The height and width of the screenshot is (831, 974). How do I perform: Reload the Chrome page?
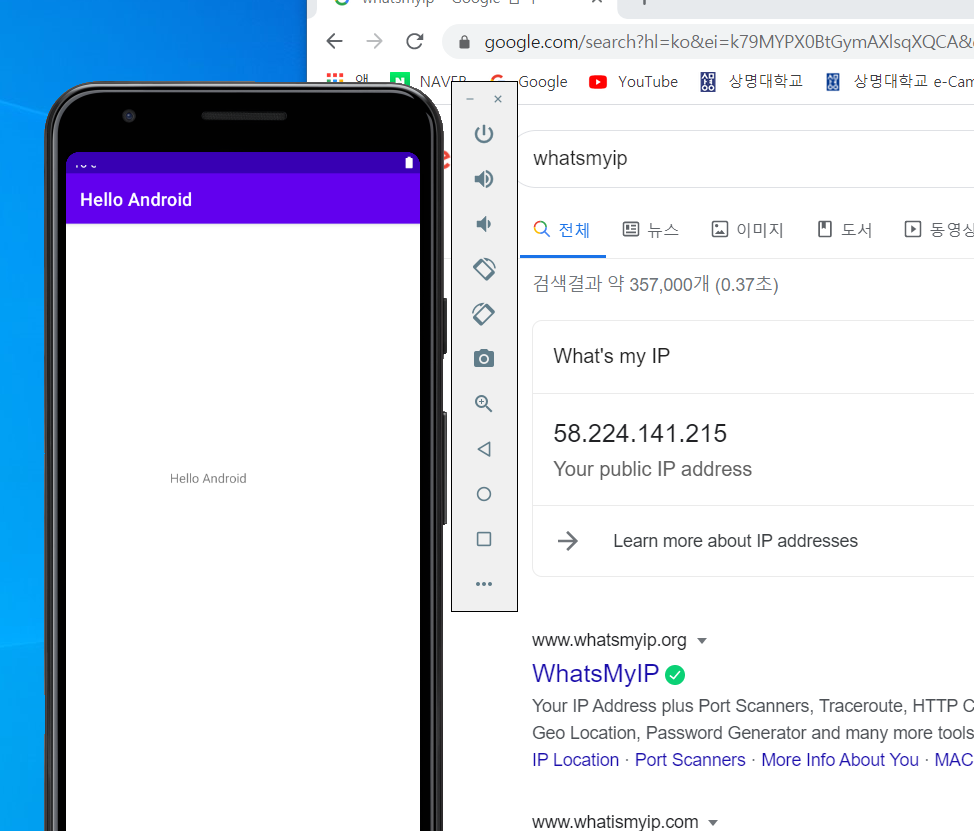(x=415, y=42)
